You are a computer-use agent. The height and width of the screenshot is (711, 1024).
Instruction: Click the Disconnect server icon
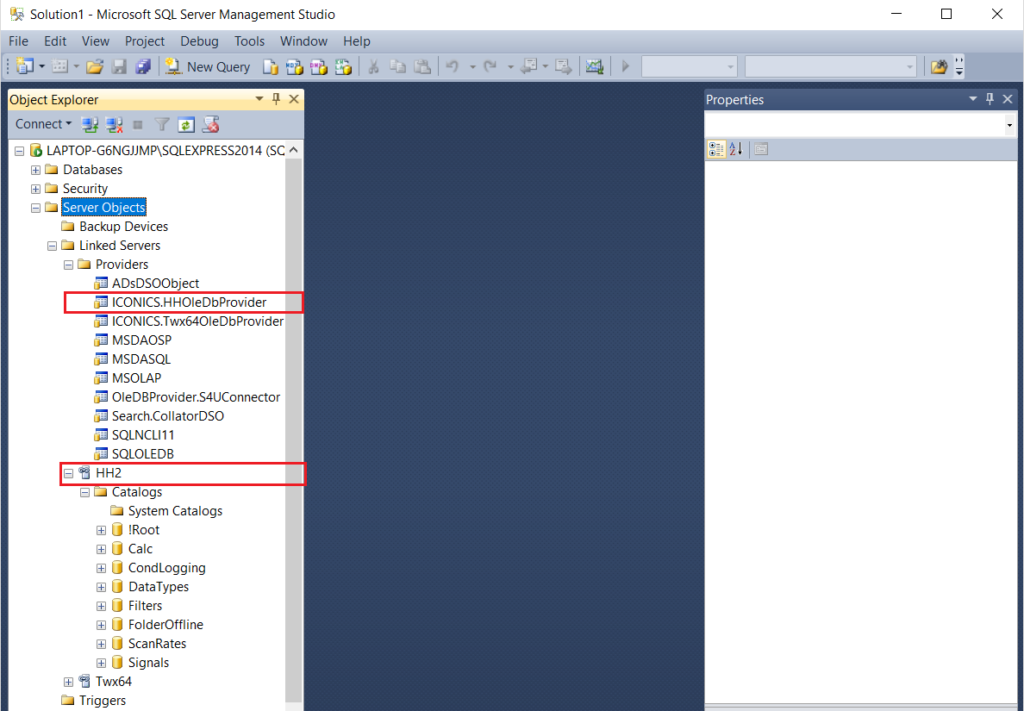(114, 124)
